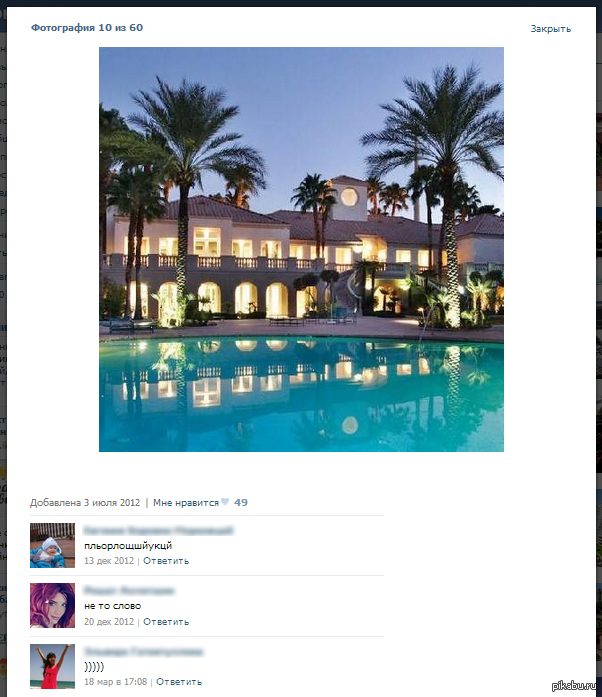Open blurred author name above не то слово
Screen dimensions: 602x697
point(129,591)
